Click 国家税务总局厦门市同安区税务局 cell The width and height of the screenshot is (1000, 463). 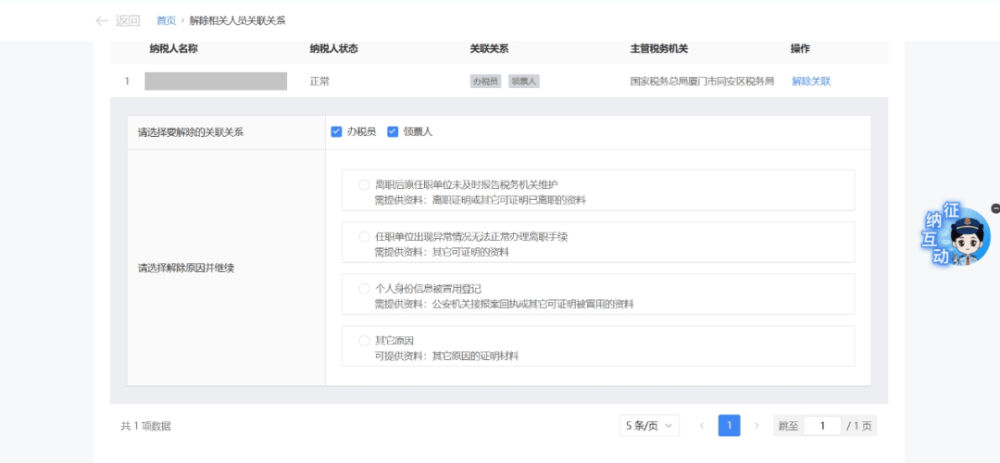click(x=702, y=81)
